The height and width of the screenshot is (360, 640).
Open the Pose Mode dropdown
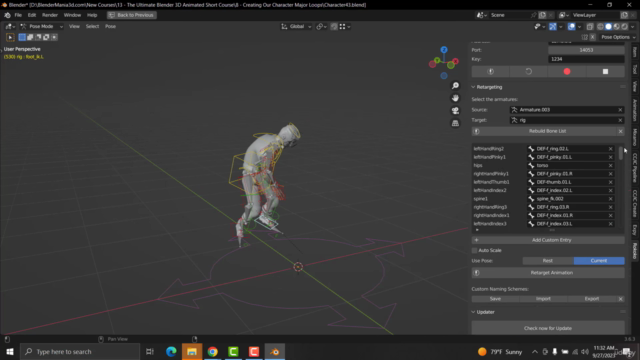[41, 27]
